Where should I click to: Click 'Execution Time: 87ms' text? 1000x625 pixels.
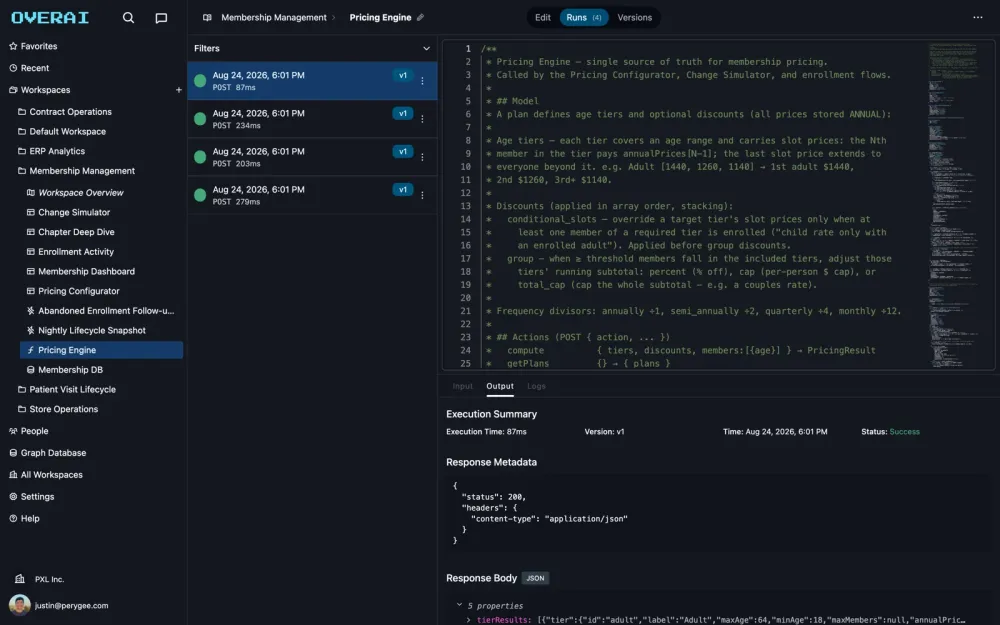486,432
